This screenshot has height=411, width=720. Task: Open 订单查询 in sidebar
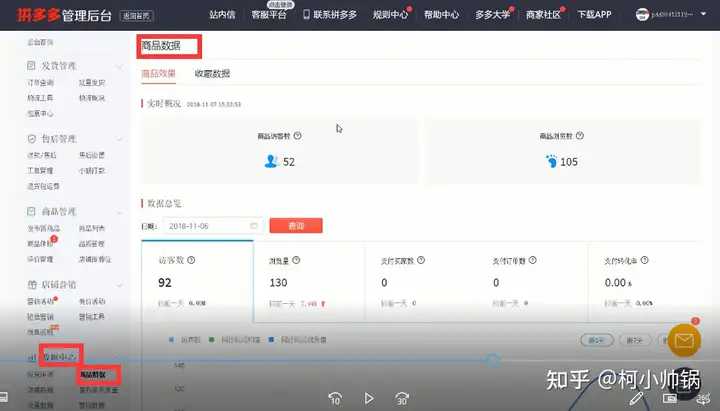[x=40, y=83]
